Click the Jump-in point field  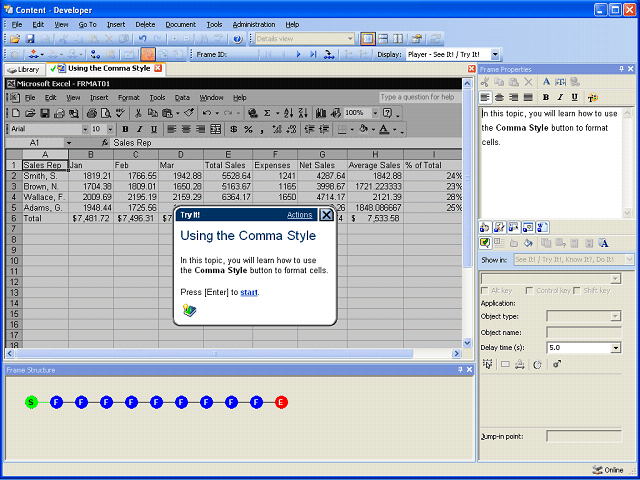point(584,436)
